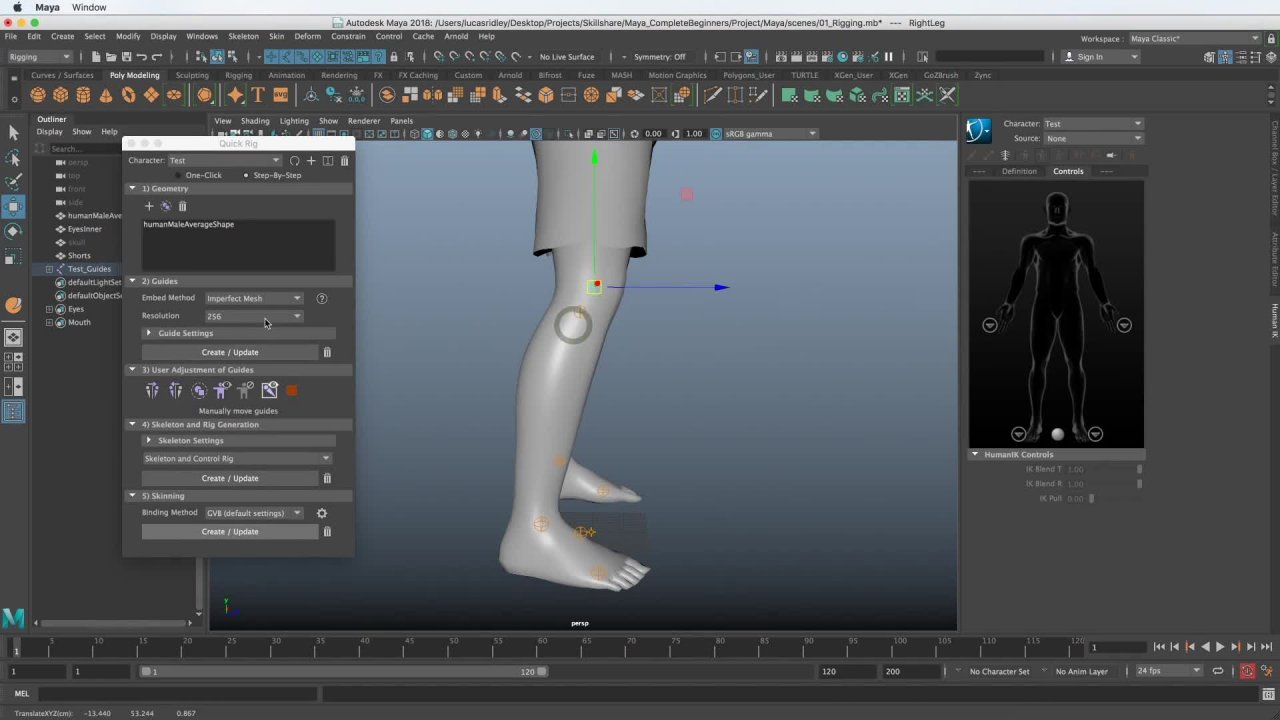Switch to the Rigging shelf tab
Screen dimensions: 1280x720
tap(238, 75)
